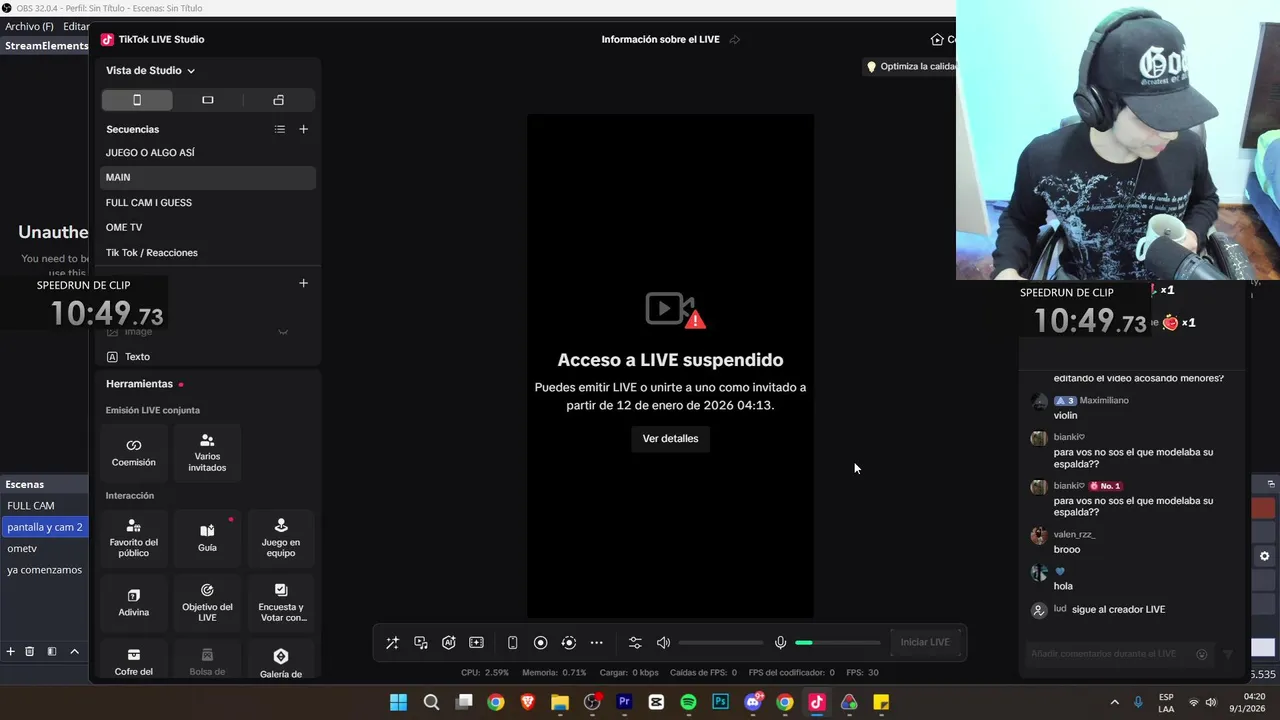This screenshot has height=720, width=1280.
Task: Select dual portrait-landscape layout option
Action: pos(279,100)
